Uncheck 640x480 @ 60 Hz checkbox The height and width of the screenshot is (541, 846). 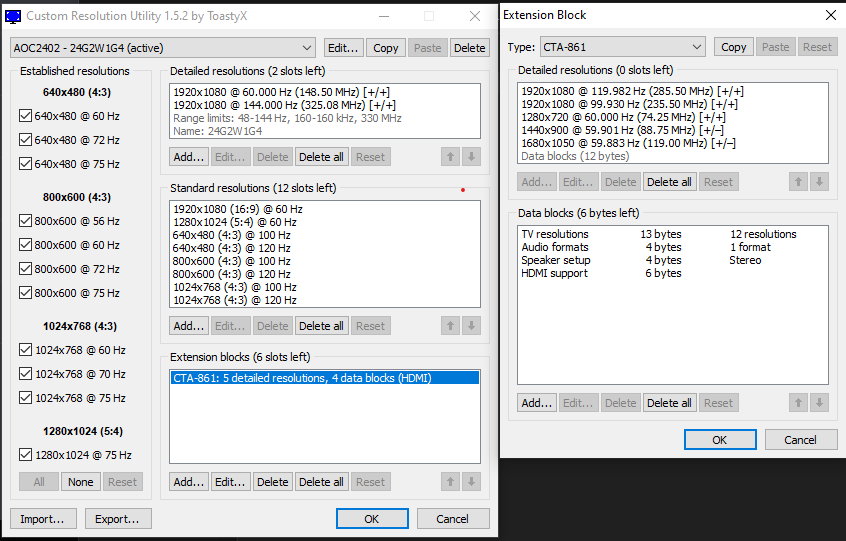(x=26, y=116)
